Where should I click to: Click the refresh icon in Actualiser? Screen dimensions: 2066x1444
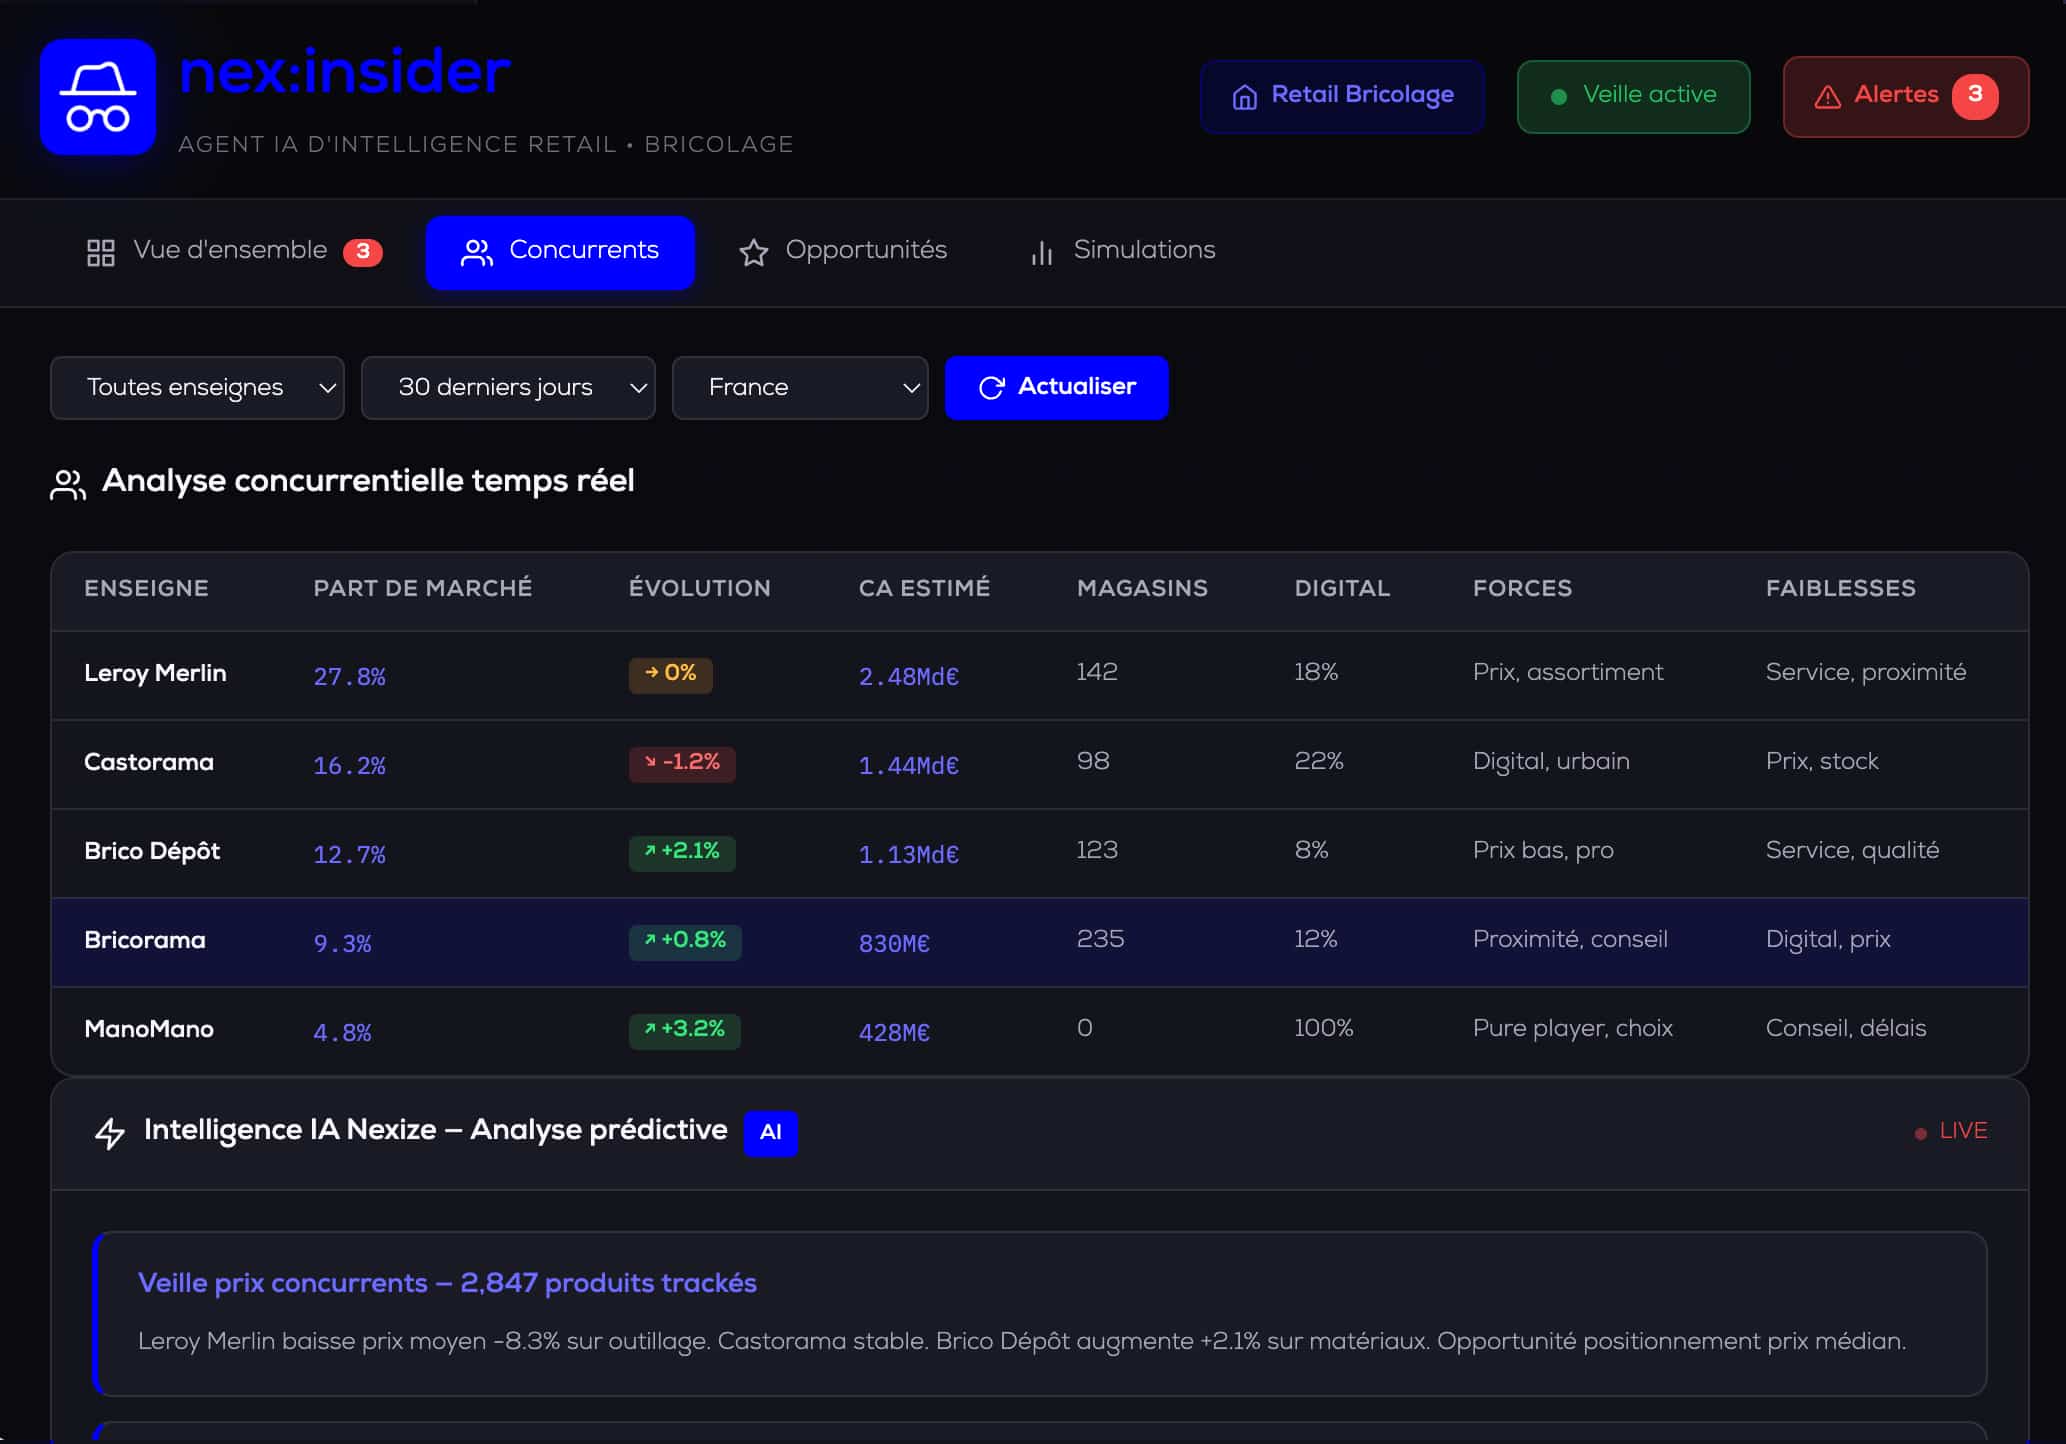pyautogui.click(x=991, y=388)
